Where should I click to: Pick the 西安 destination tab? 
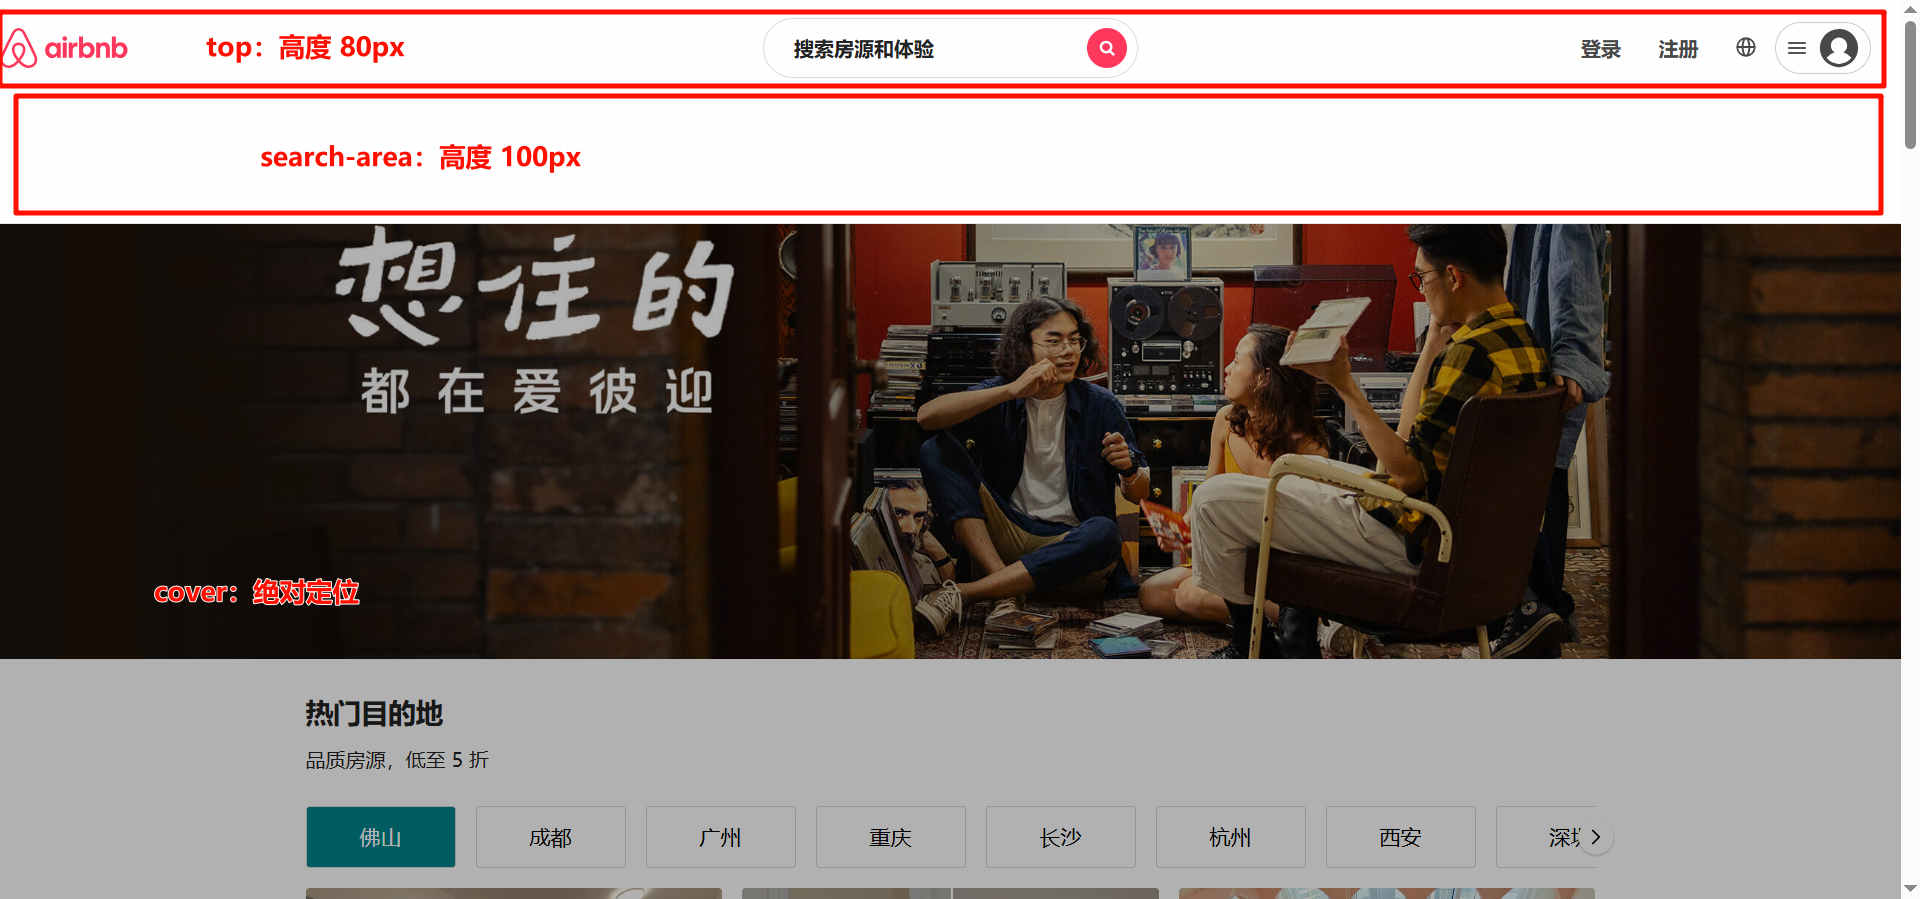click(1400, 837)
